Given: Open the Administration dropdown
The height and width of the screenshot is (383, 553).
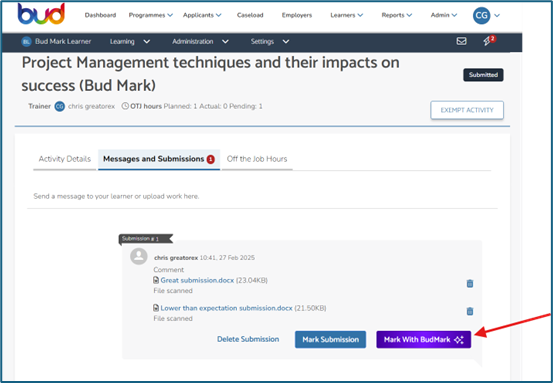Looking at the screenshot, I should click(200, 42).
